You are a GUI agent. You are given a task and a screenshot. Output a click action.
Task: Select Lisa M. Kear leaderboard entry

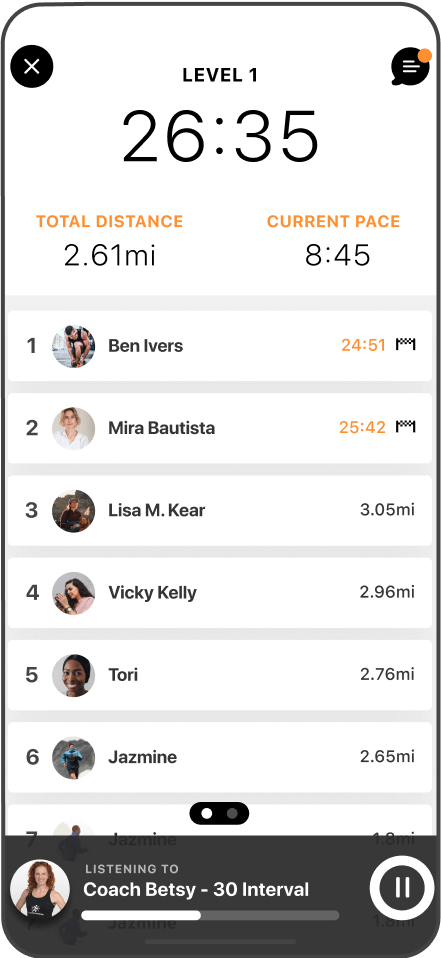tap(220, 510)
